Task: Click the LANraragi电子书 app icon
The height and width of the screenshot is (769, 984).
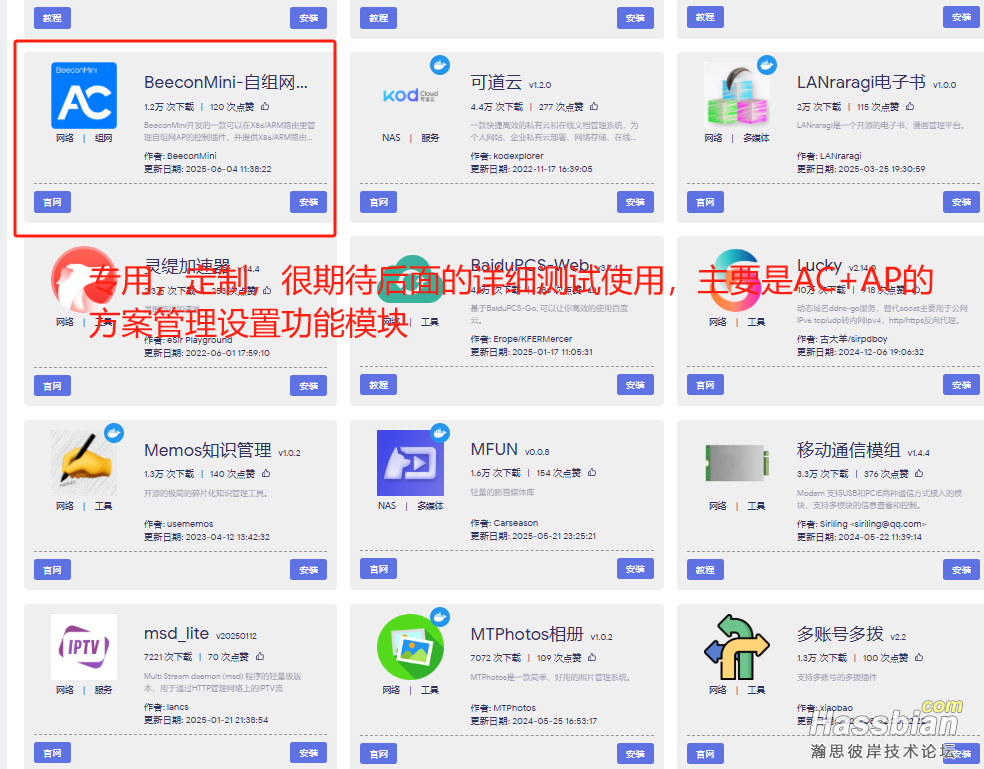Action: tap(737, 95)
